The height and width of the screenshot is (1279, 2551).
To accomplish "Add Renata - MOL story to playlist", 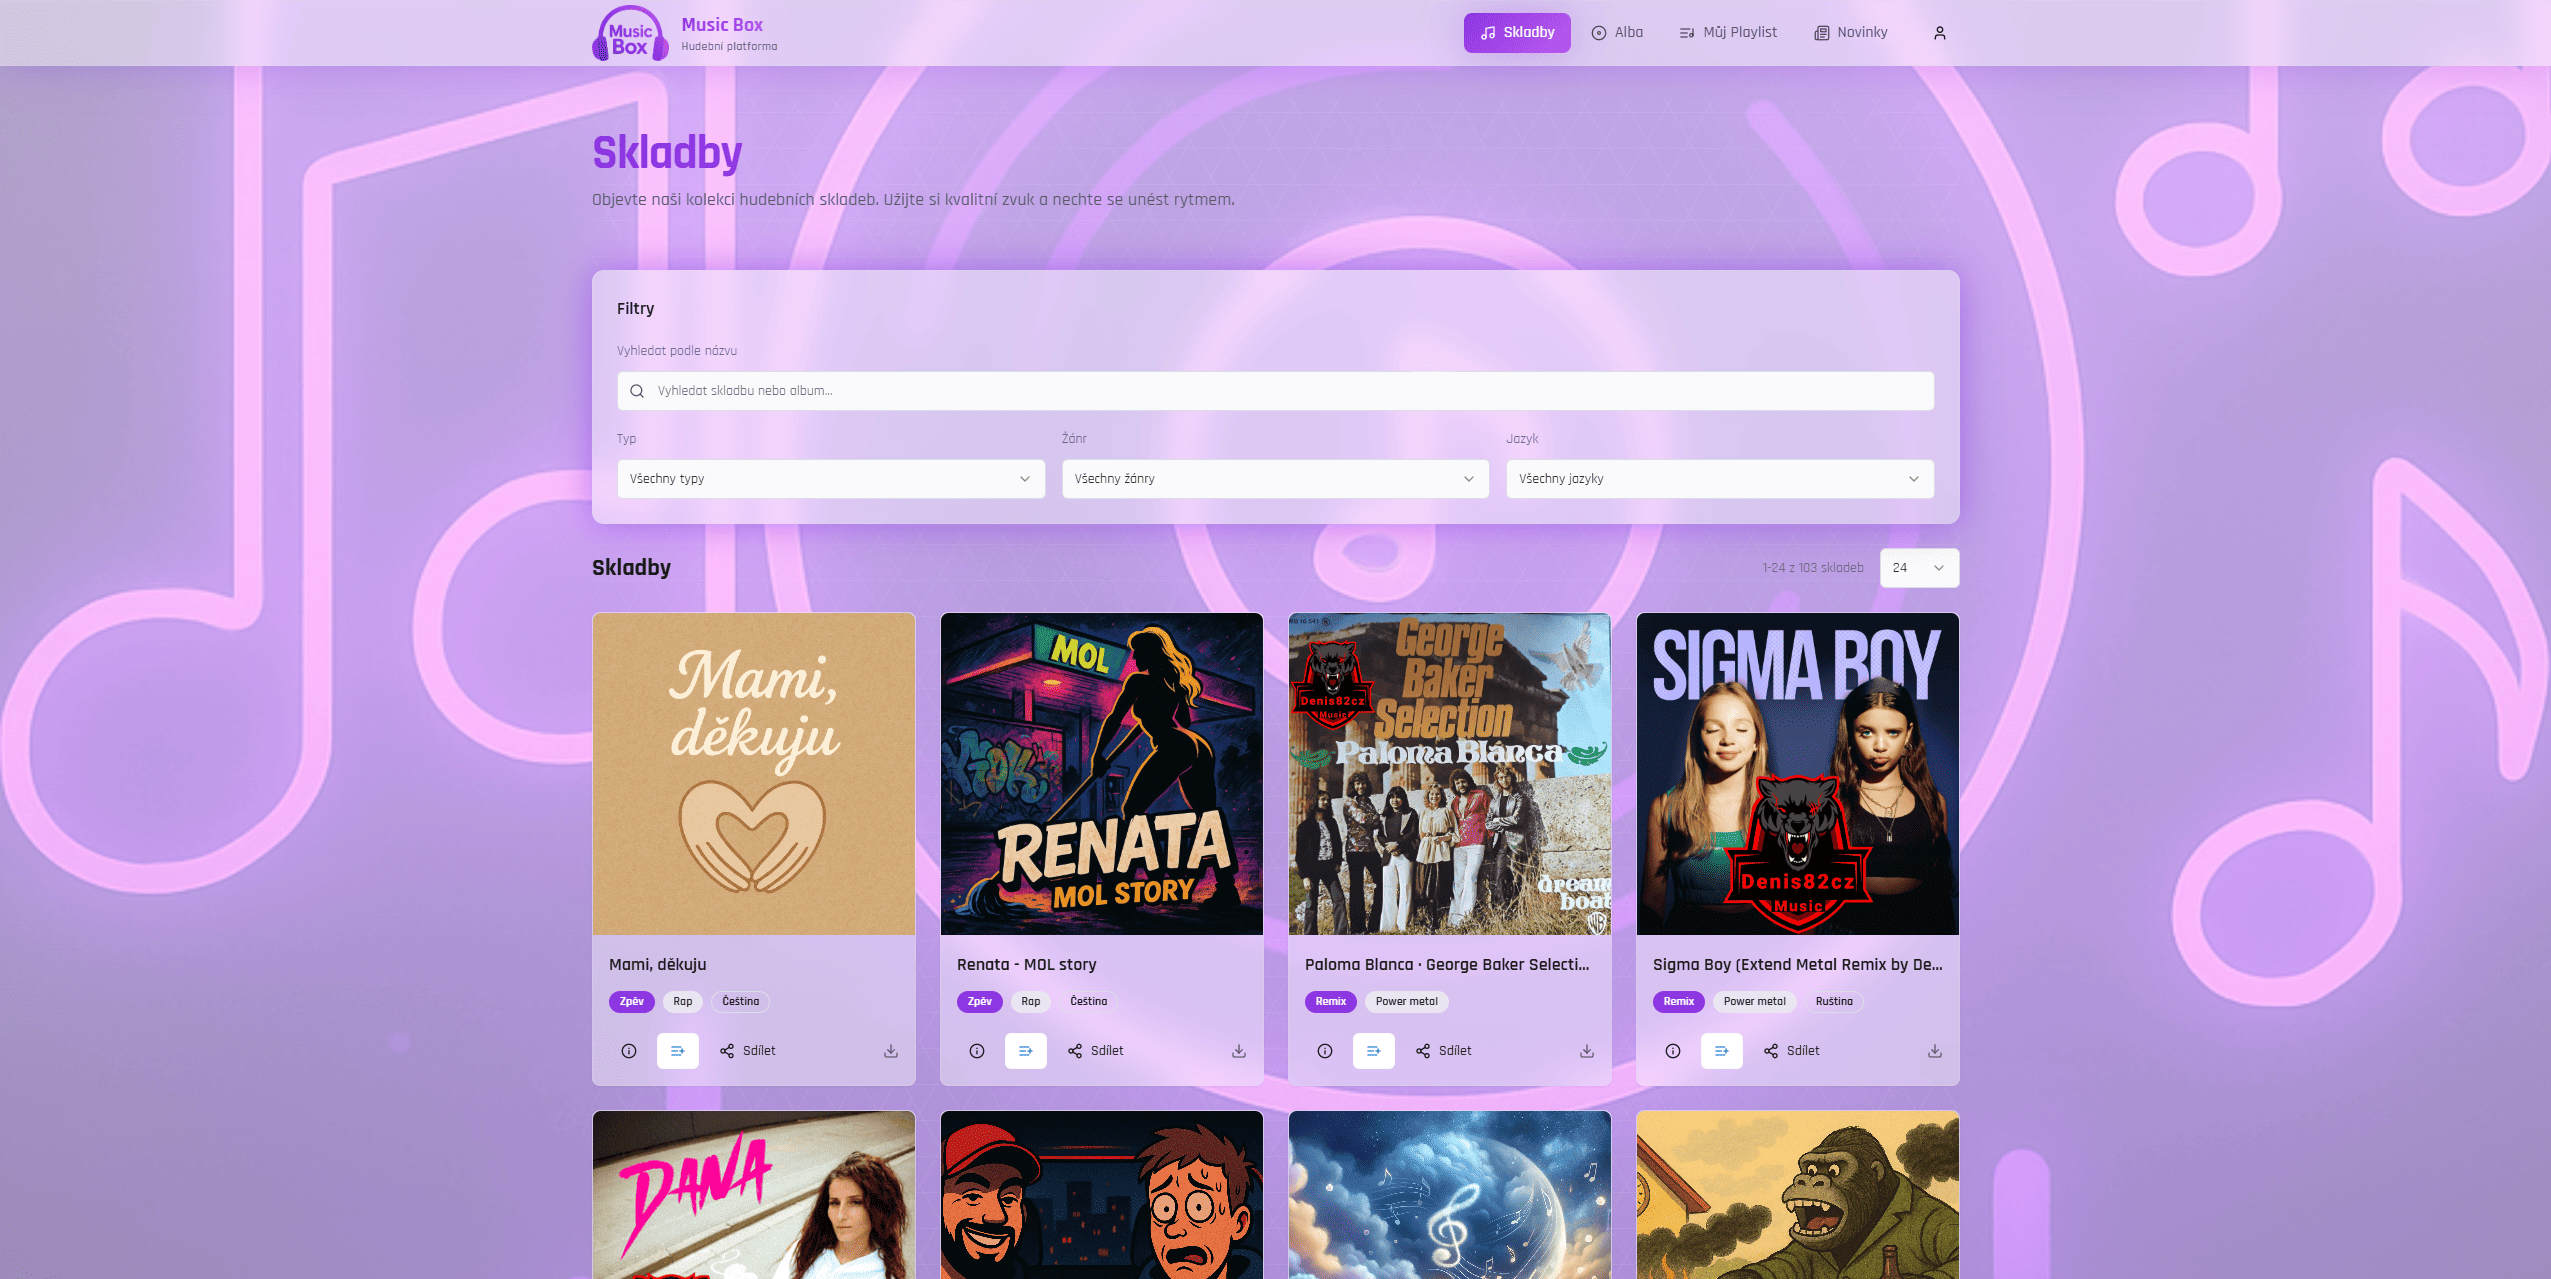I will click(x=1025, y=1051).
